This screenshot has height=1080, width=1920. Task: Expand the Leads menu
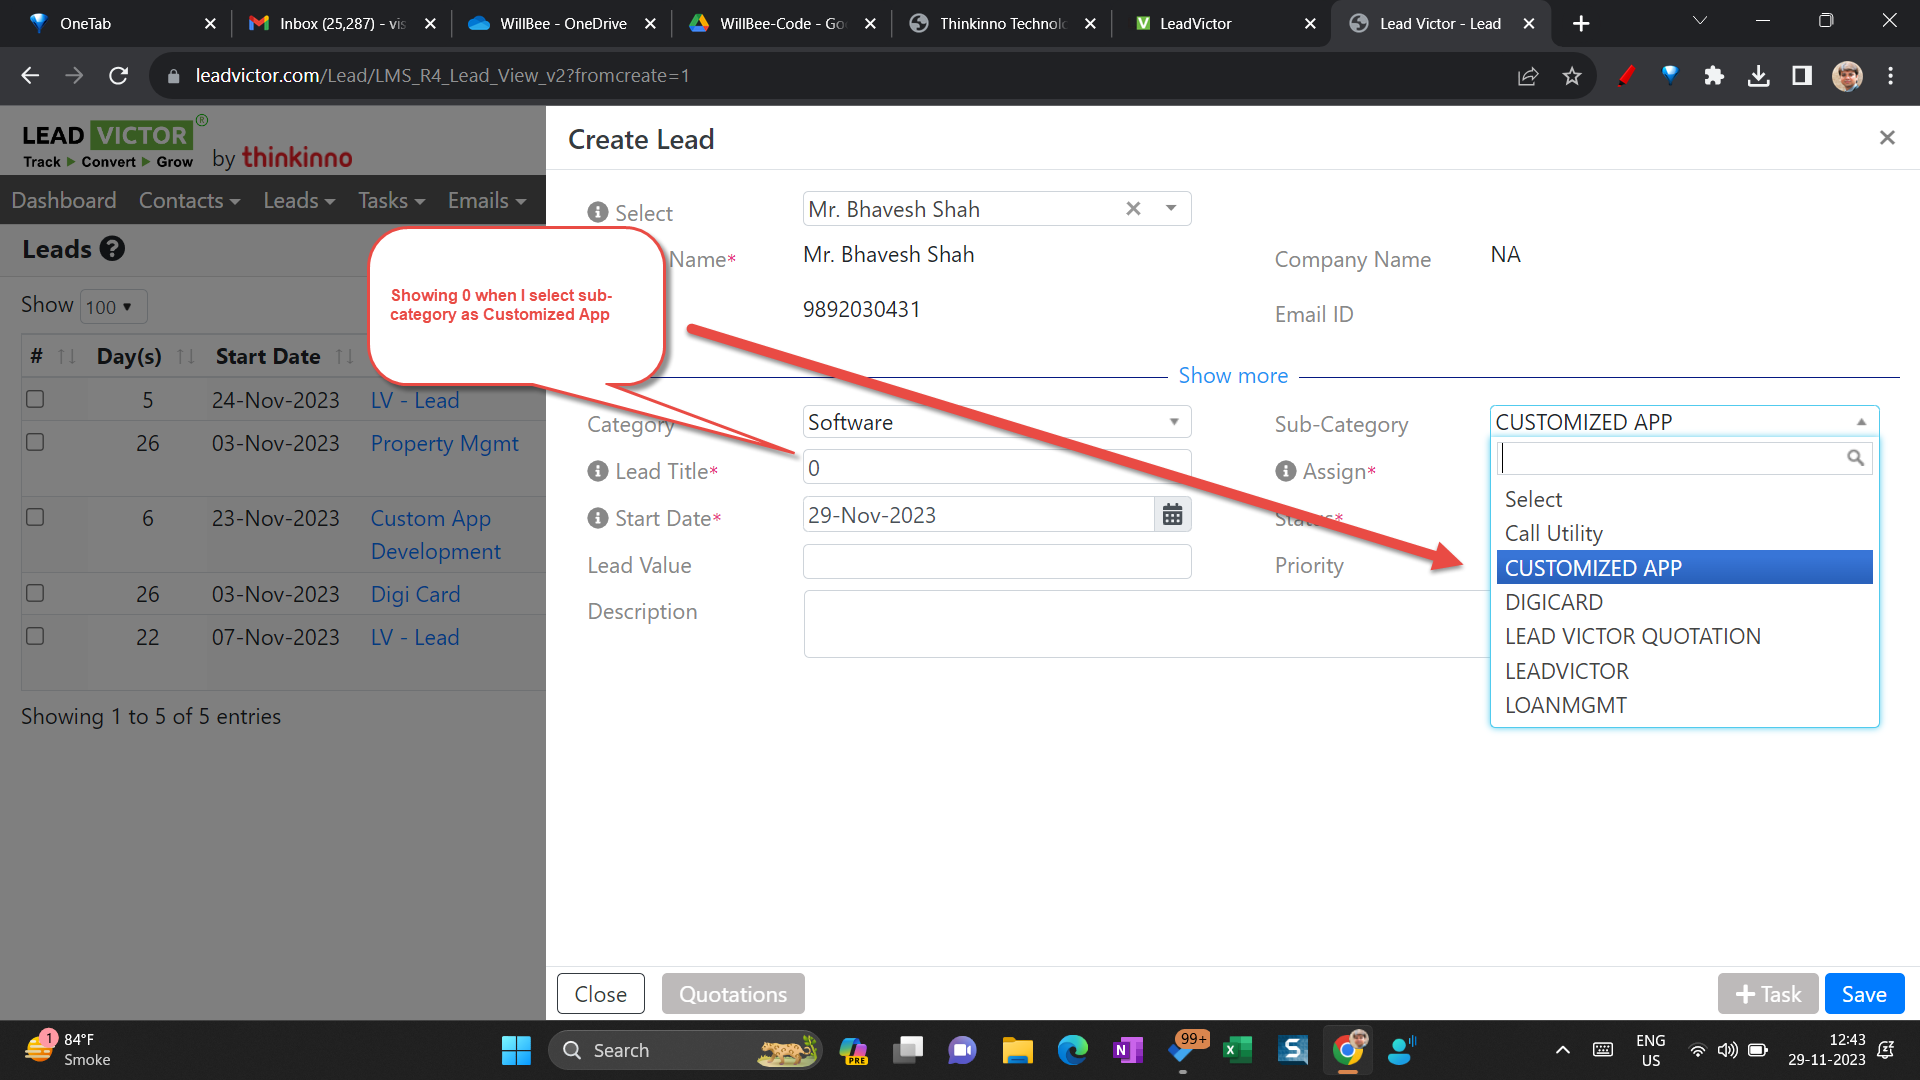[x=299, y=200]
